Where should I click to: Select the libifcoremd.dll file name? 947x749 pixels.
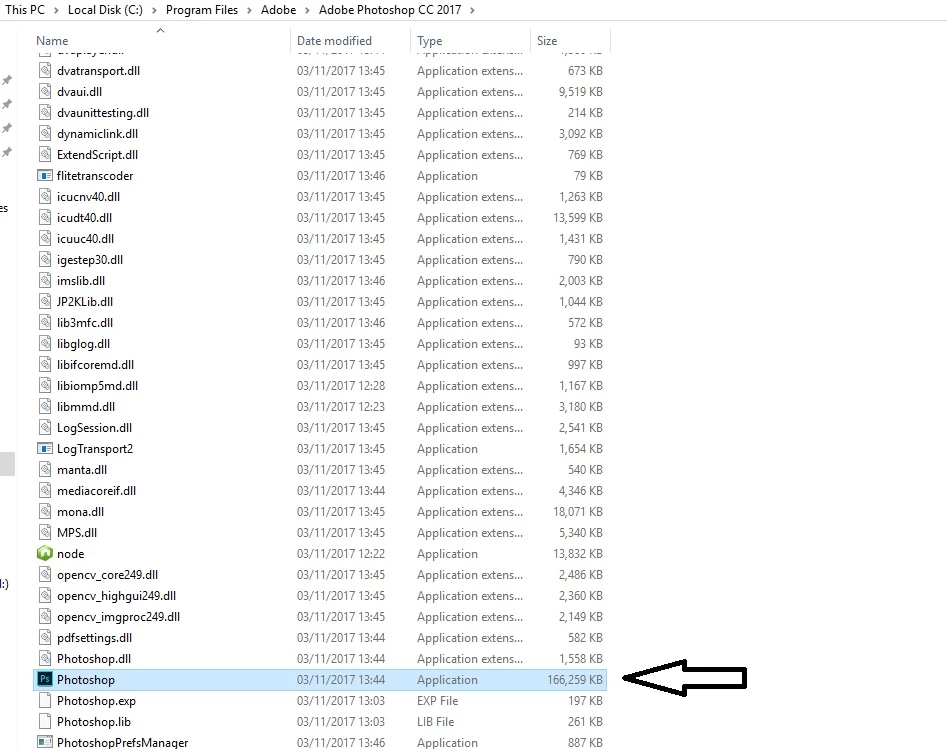(x=95, y=365)
